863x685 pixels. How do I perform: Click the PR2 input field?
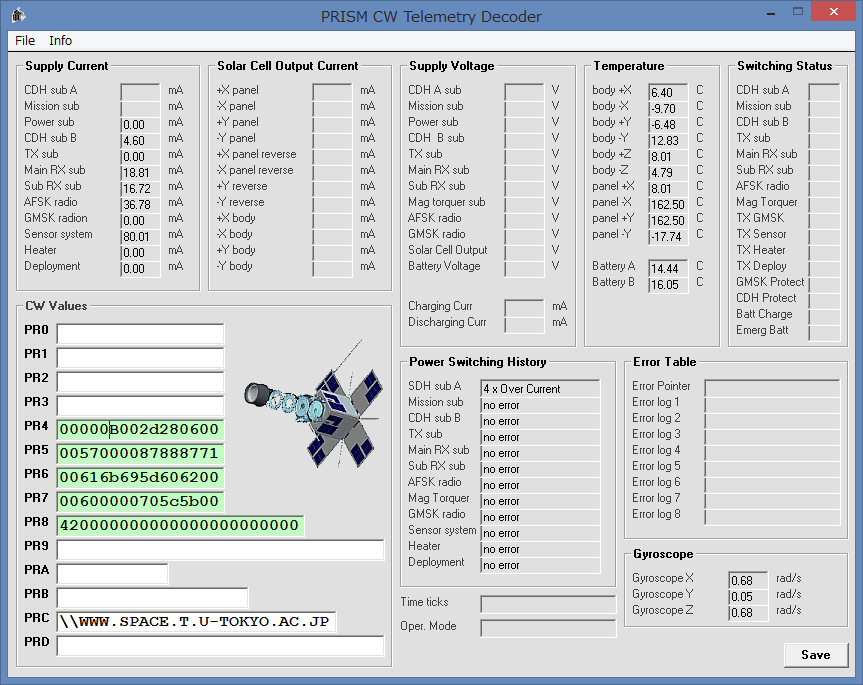140,381
